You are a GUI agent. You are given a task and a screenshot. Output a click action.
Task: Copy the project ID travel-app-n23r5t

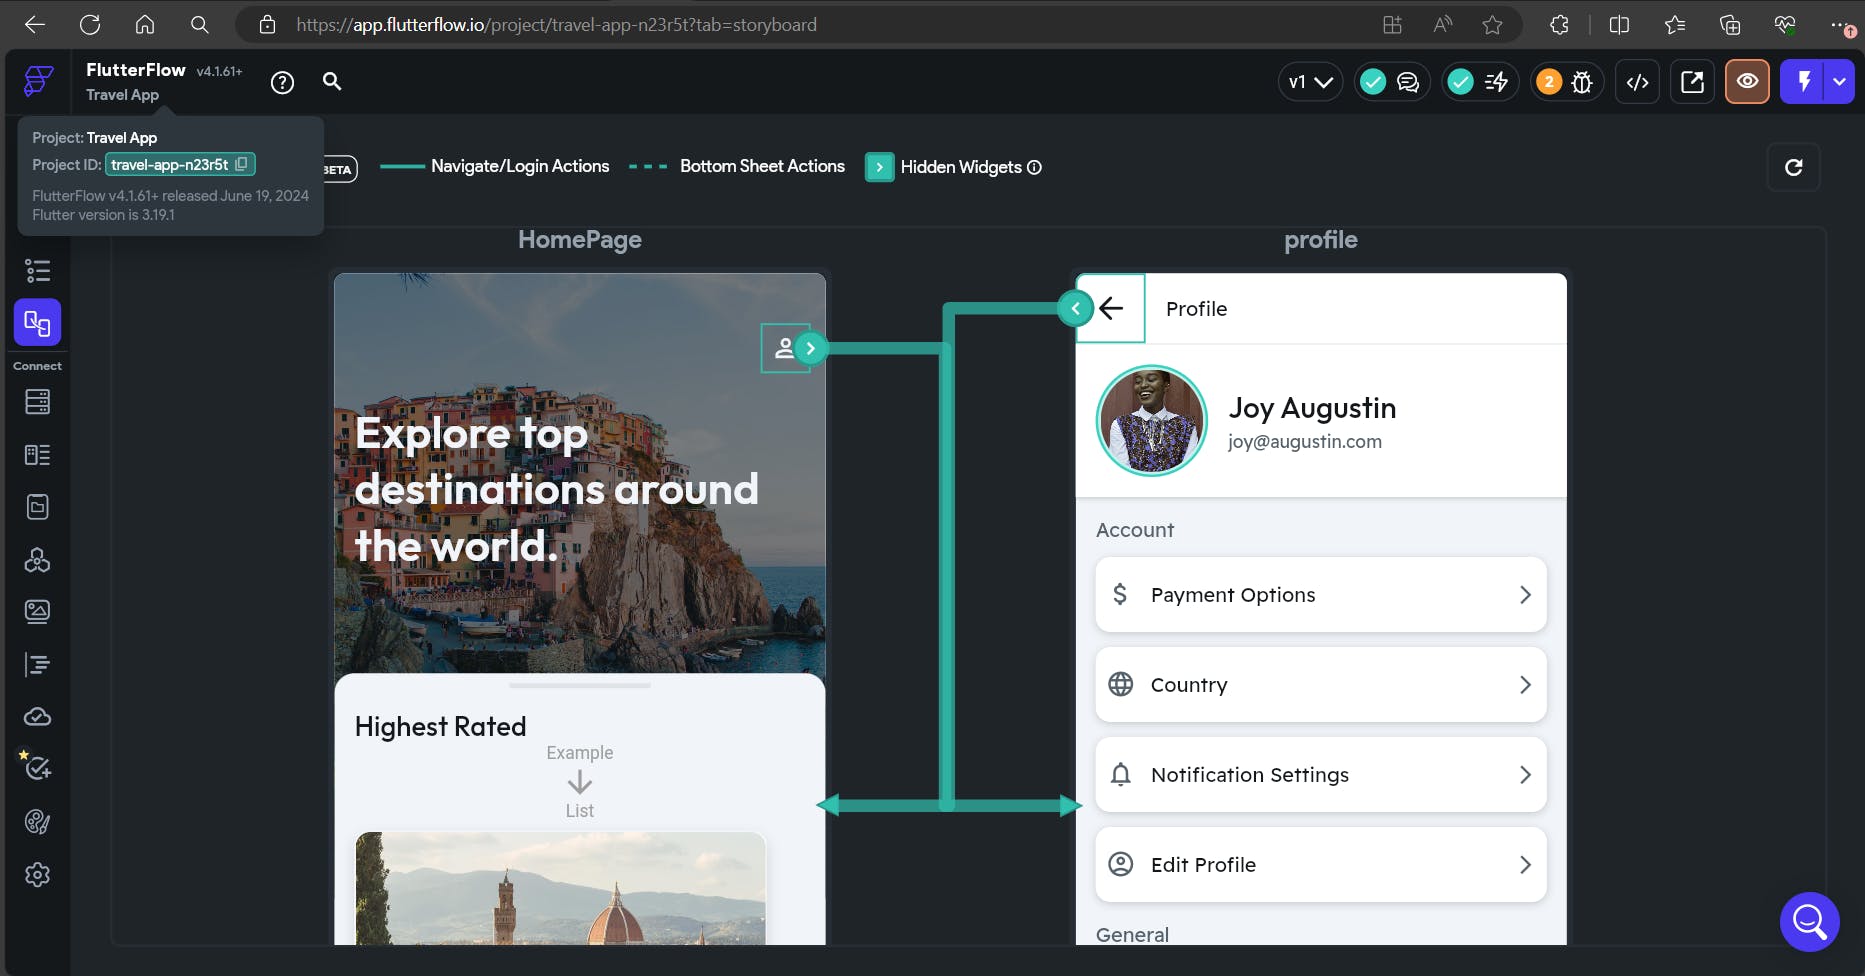(241, 164)
